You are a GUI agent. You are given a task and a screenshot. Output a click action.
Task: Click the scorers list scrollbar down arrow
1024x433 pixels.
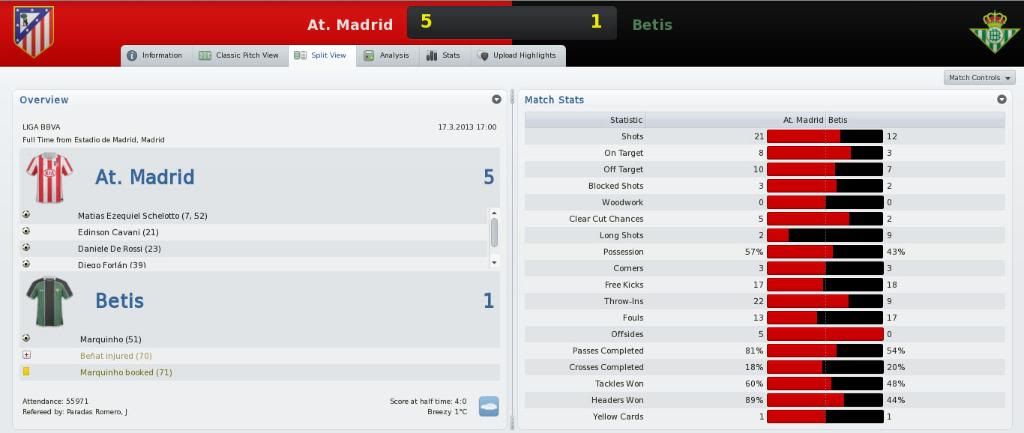494,262
